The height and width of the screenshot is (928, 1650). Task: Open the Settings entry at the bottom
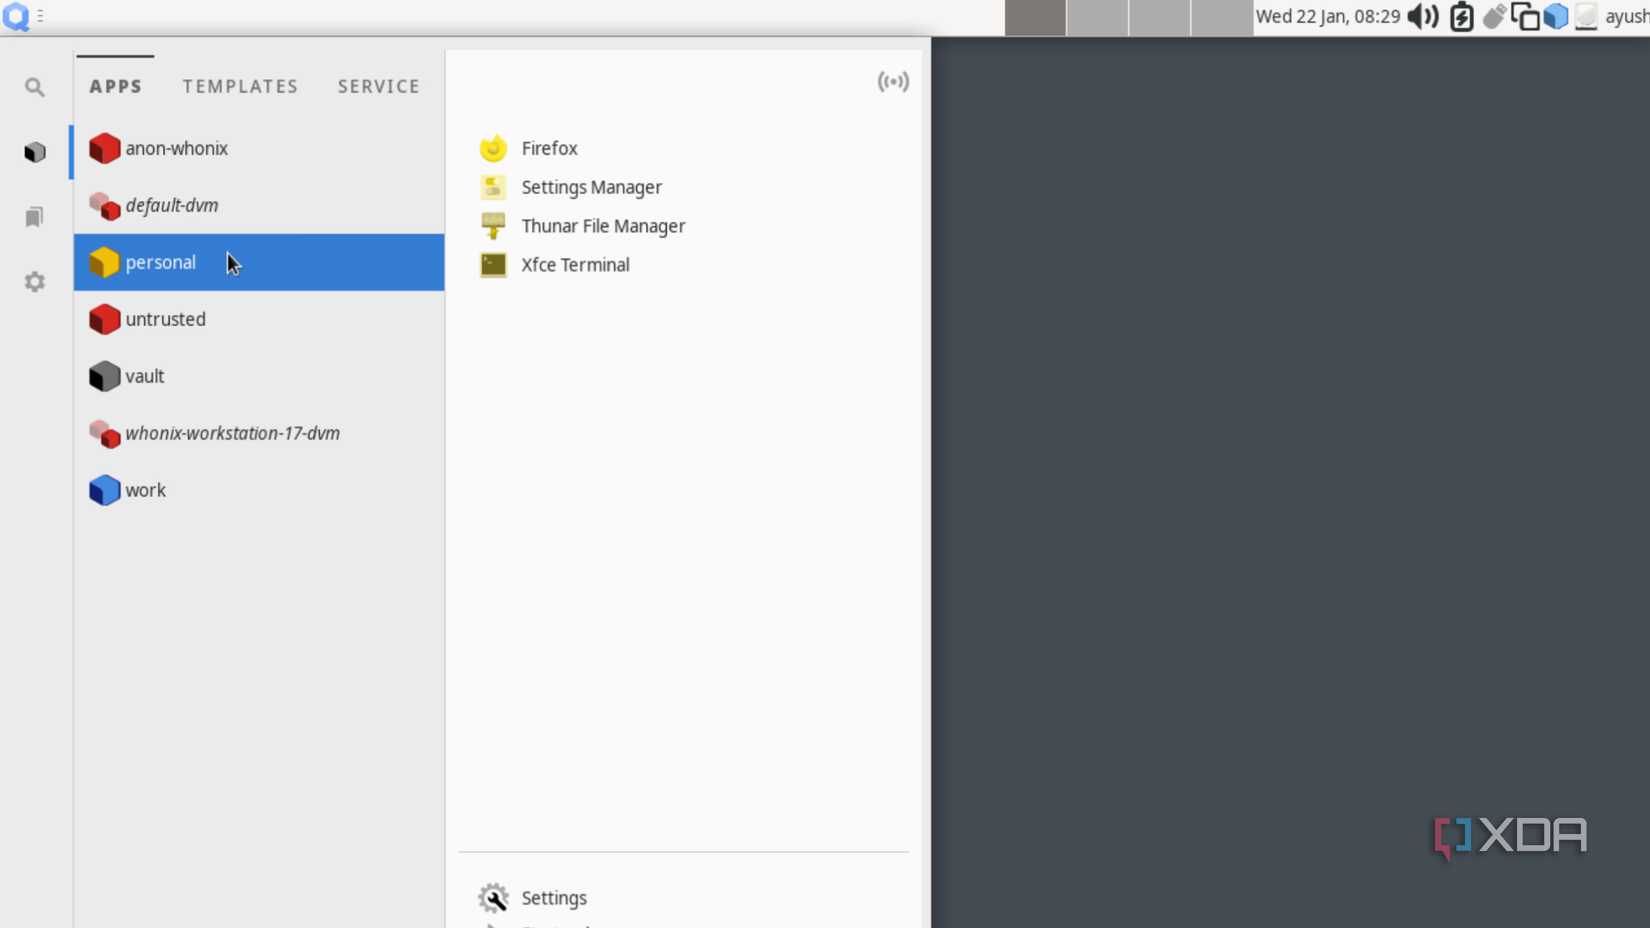click(x=554, y=897)
